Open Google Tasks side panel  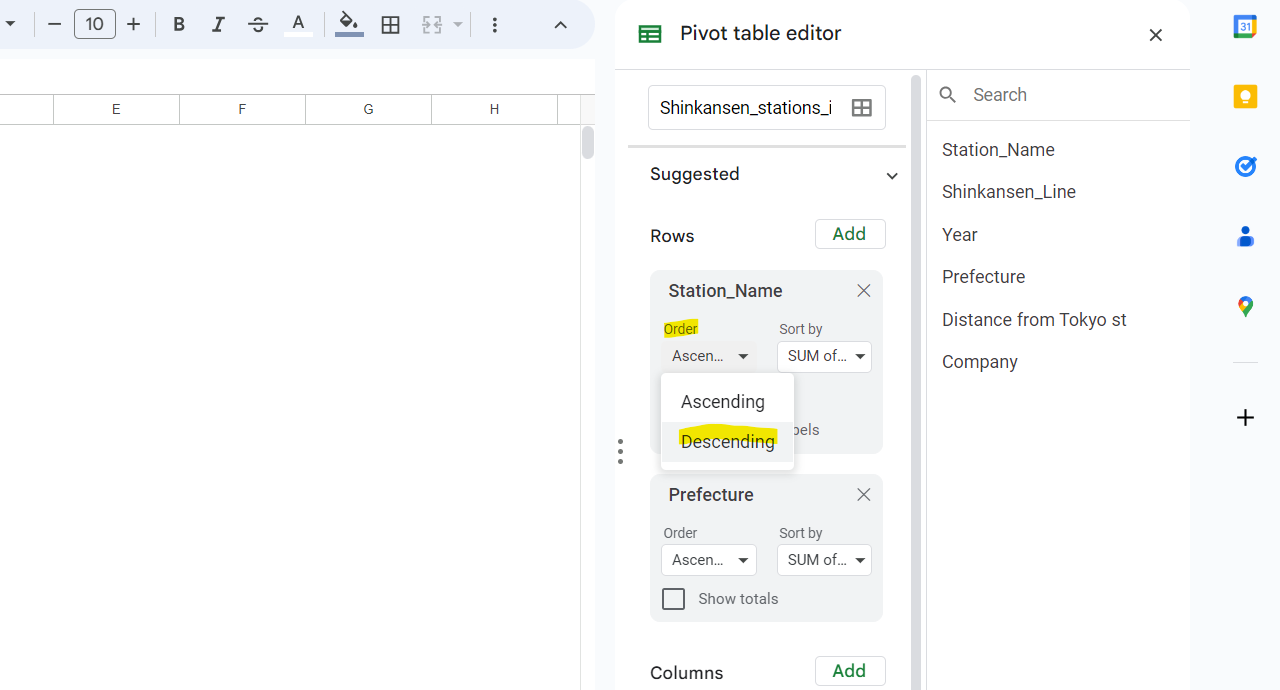coord(1245,166)
